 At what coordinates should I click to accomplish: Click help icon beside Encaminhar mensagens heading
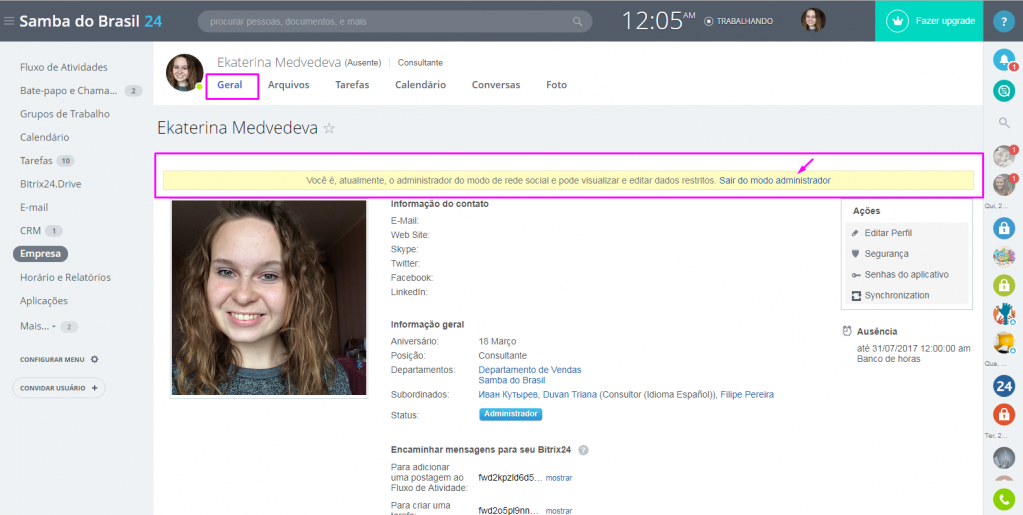[583, 450]
